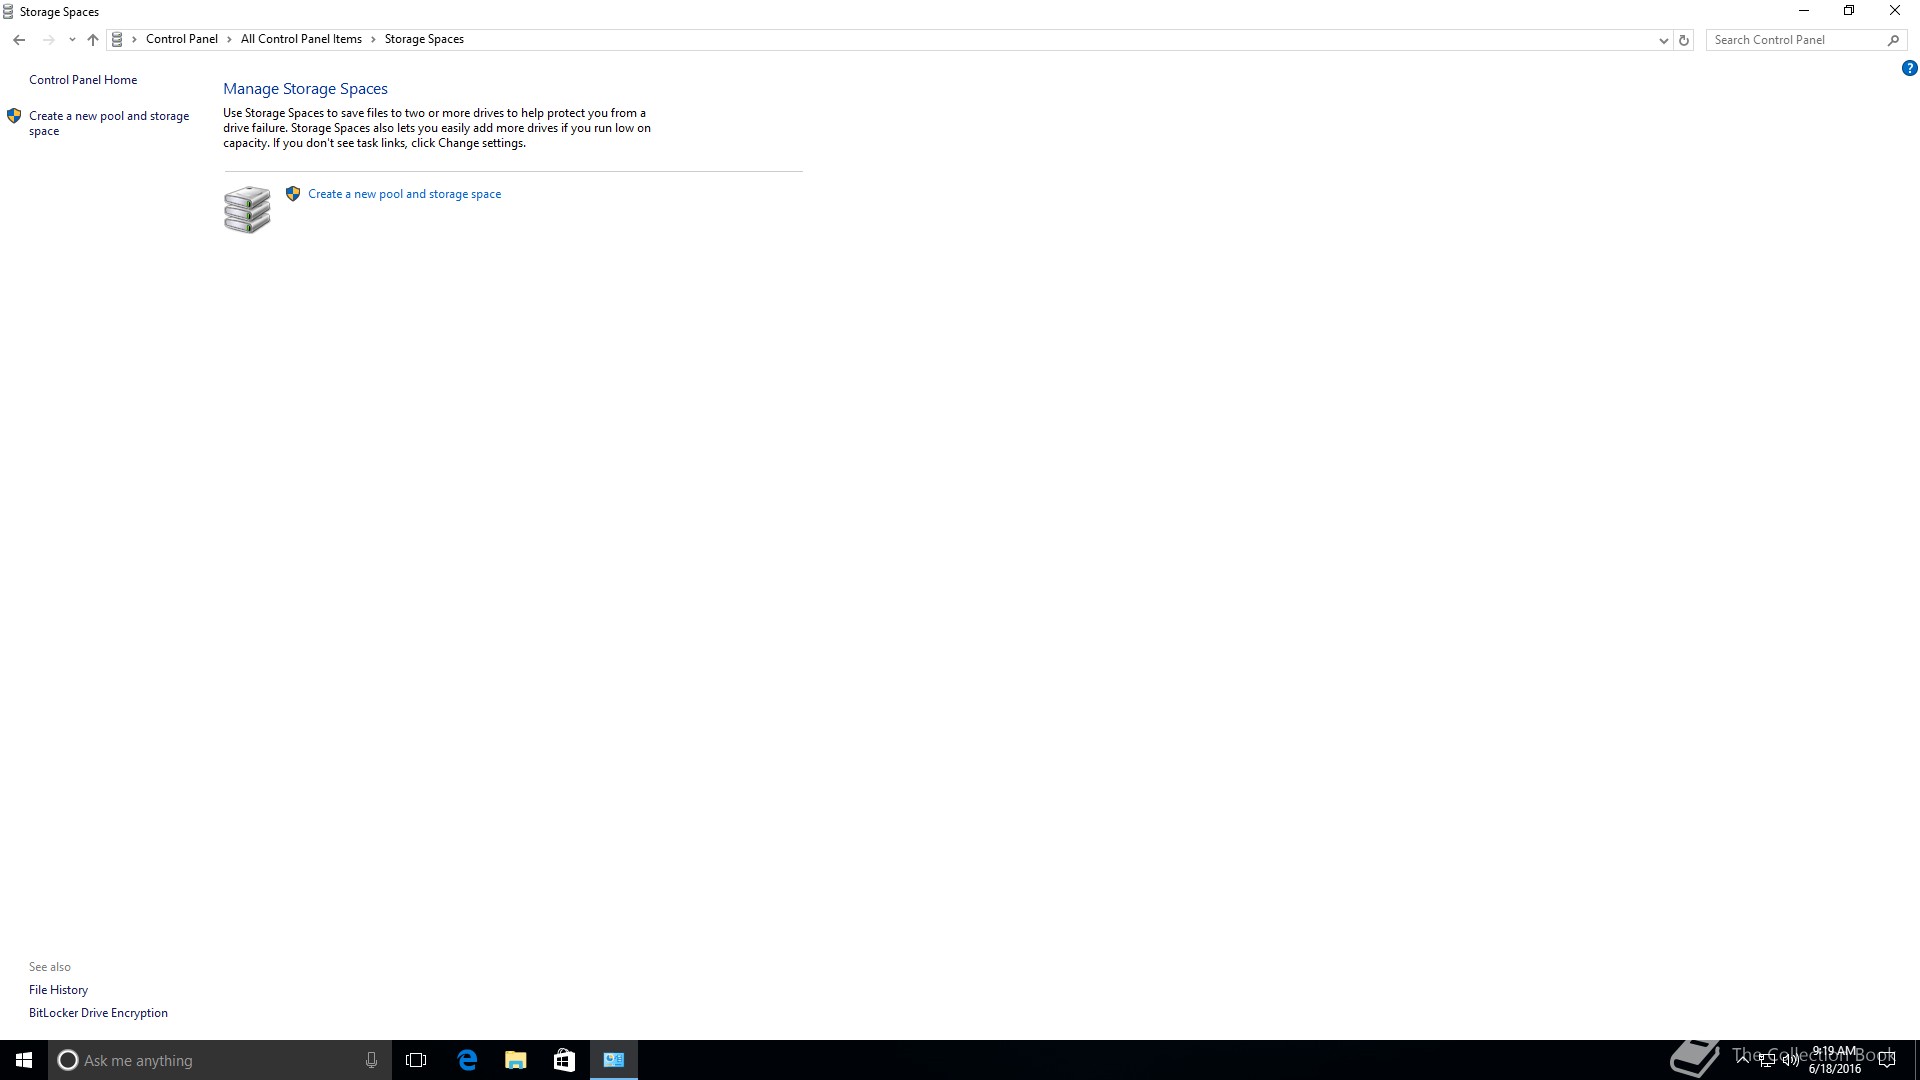Select All Control Panel Items breadcrumb
Viewport: 1920px width, 1080px height.
[301, 39]
